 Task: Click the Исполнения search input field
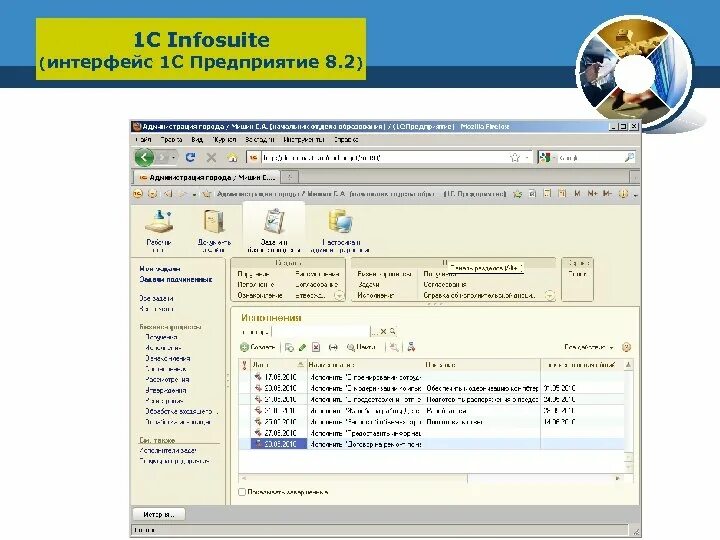click(x=321, y=331)
